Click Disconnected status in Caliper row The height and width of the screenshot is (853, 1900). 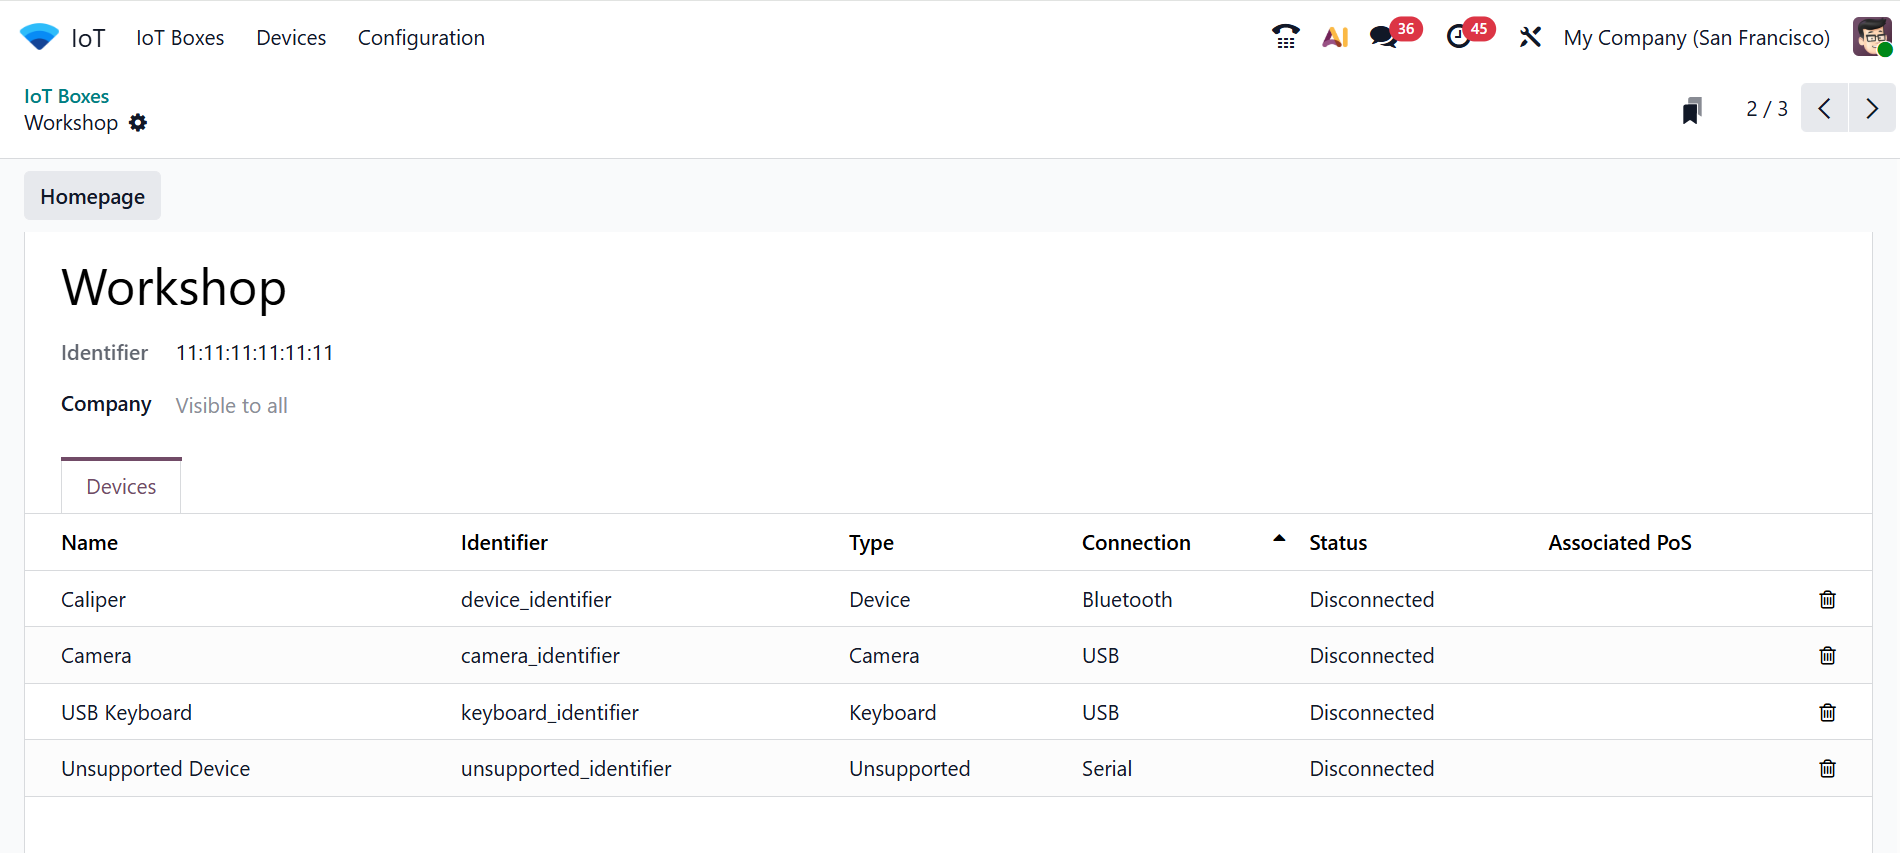1372,599
